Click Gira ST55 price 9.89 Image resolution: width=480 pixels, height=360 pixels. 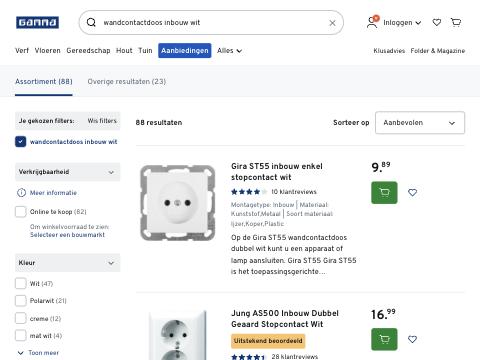click(381, 167)
